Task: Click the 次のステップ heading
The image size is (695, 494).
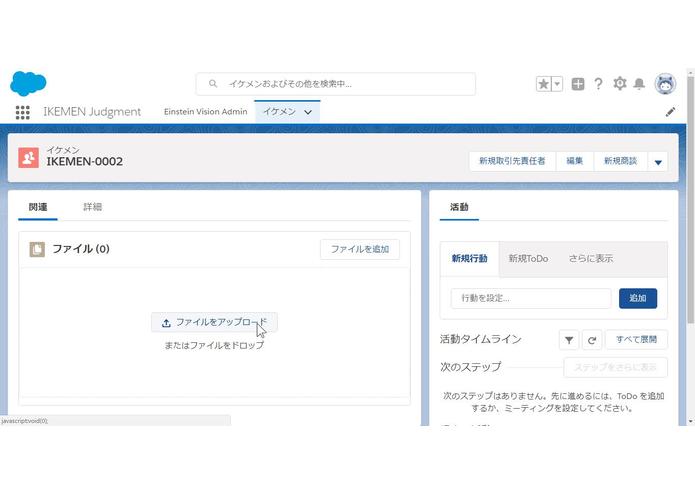Action: [470, 367]
